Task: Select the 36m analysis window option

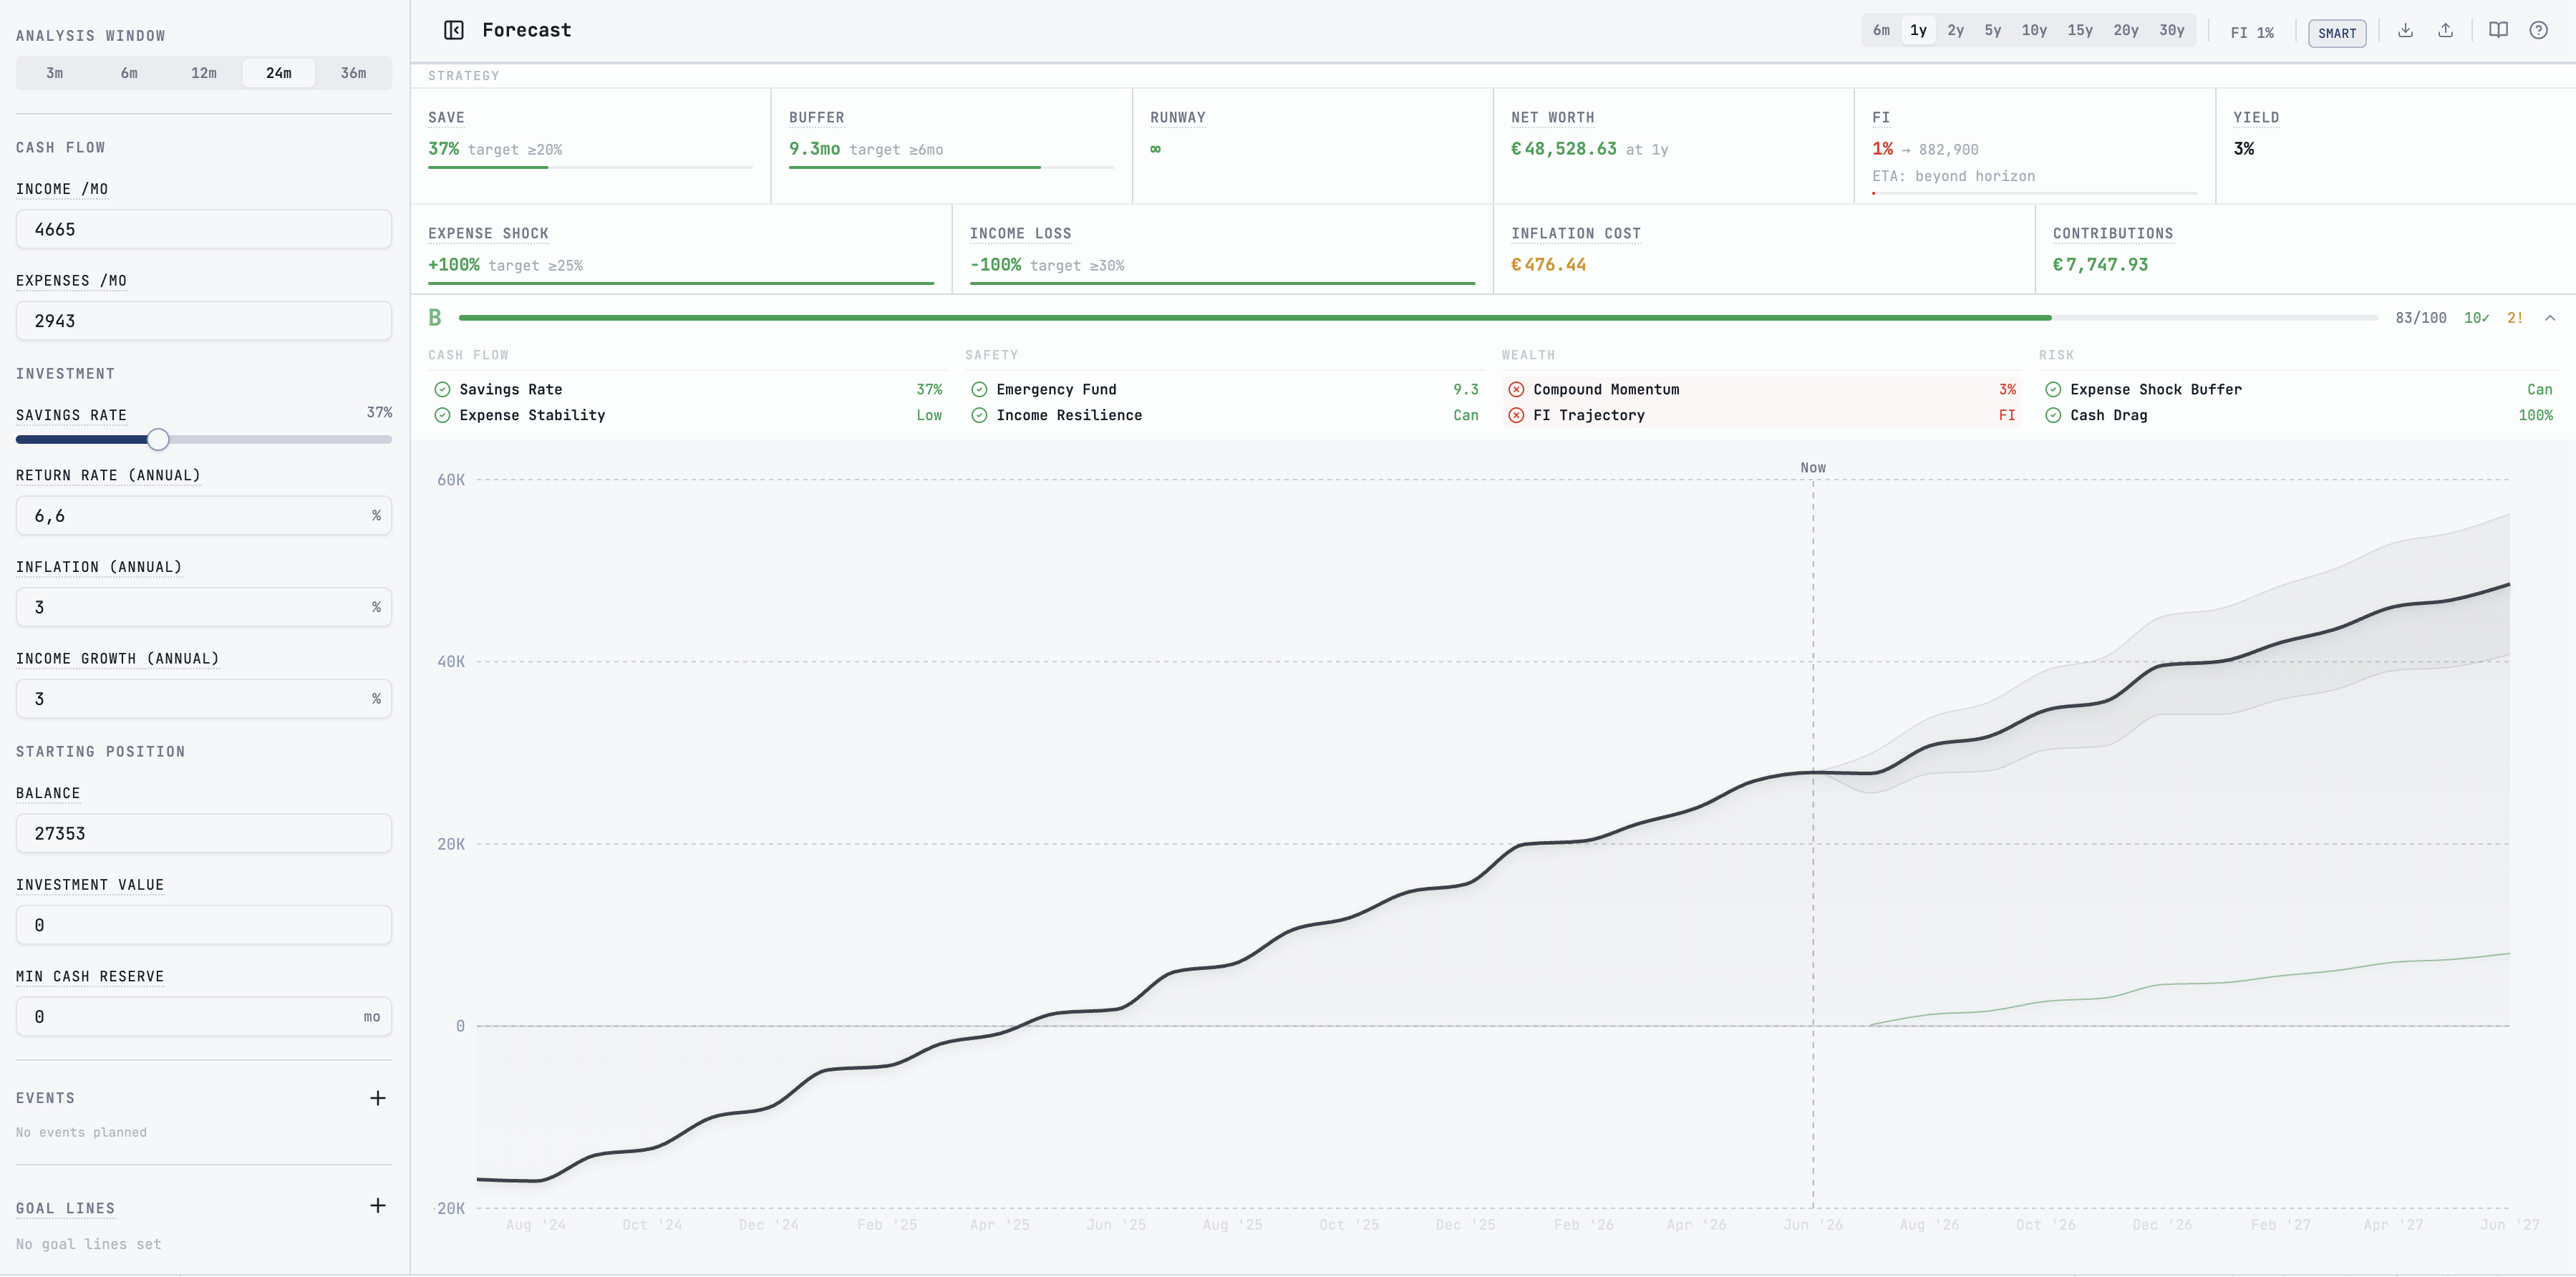Action: (353, 73)
